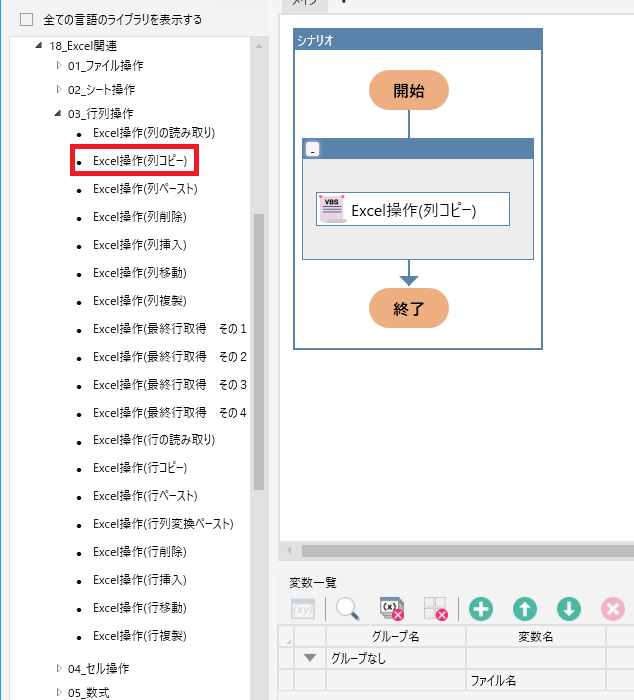Click the ファイル名 variable name cell

[x=534, y=680]
